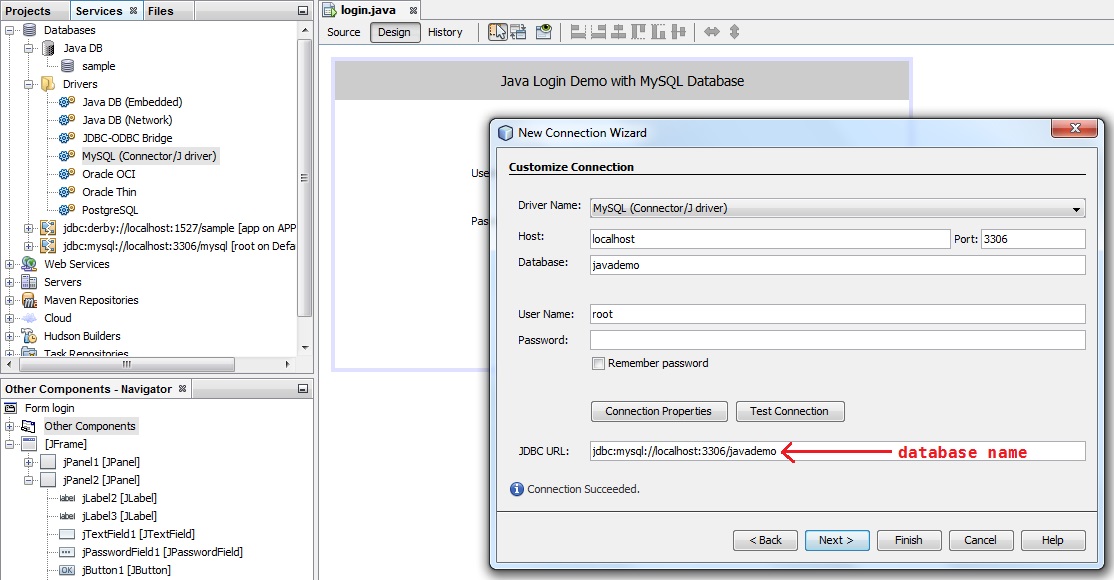Open the Files tab
The width and height of the screenshot is (1114, 580).
160,11
